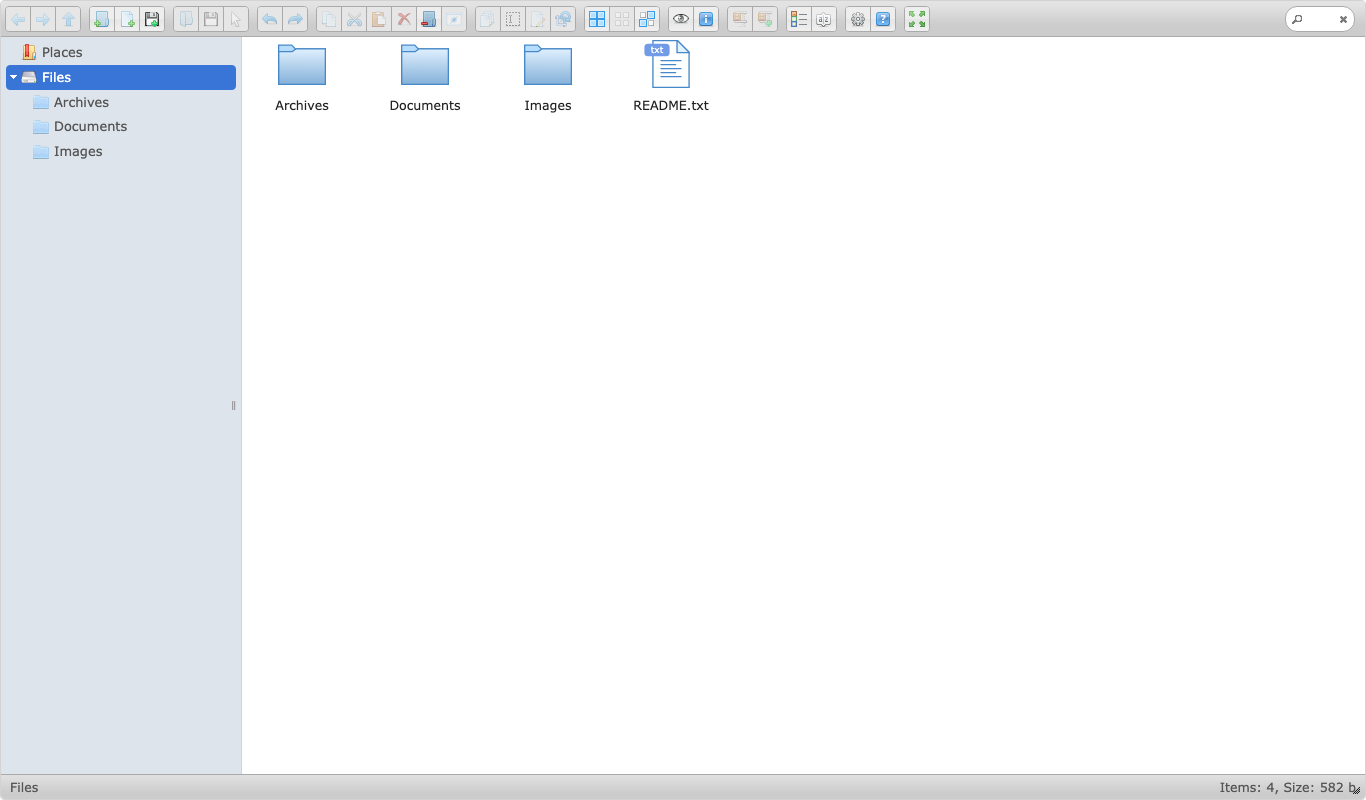The height and width of the screenshot is (800, 1366).
Task: Click the cut scissors icon
Action: pos(354,19)
